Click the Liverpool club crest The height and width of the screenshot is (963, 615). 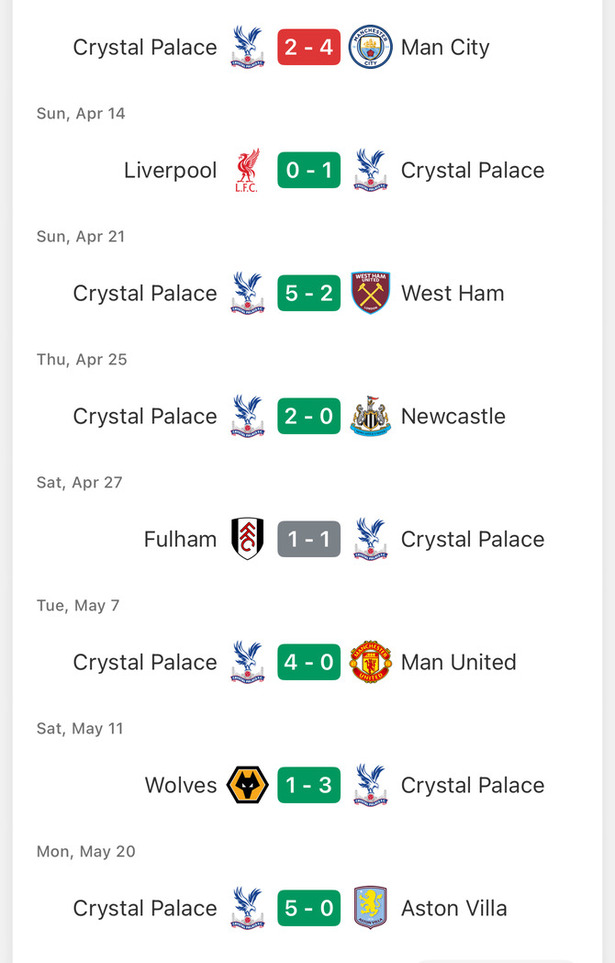247,170
